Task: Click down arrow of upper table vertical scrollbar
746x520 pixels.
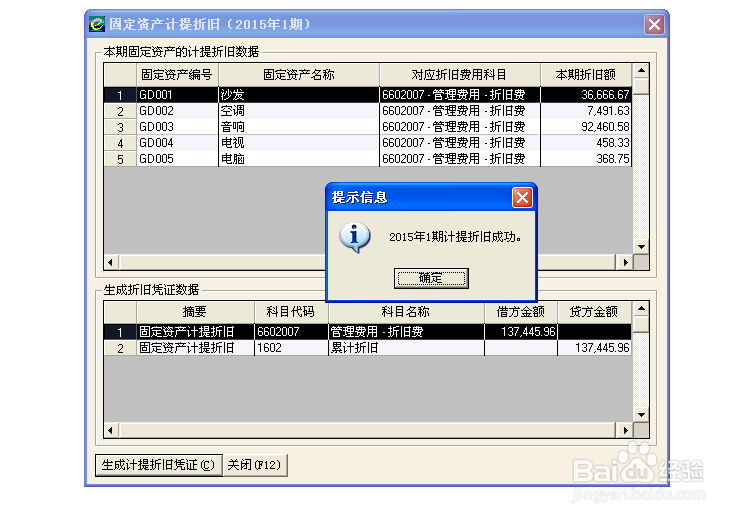Action: coord(641,247)
